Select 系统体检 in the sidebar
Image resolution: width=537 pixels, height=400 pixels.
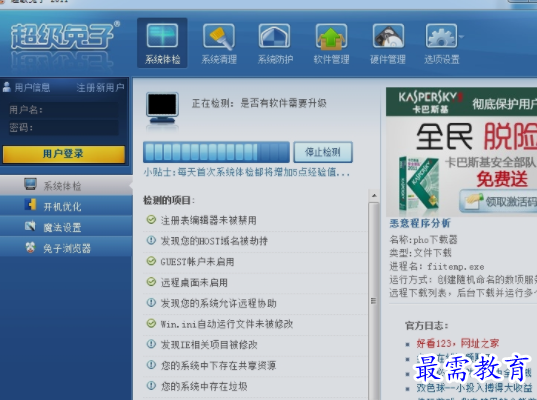[66, 186]
